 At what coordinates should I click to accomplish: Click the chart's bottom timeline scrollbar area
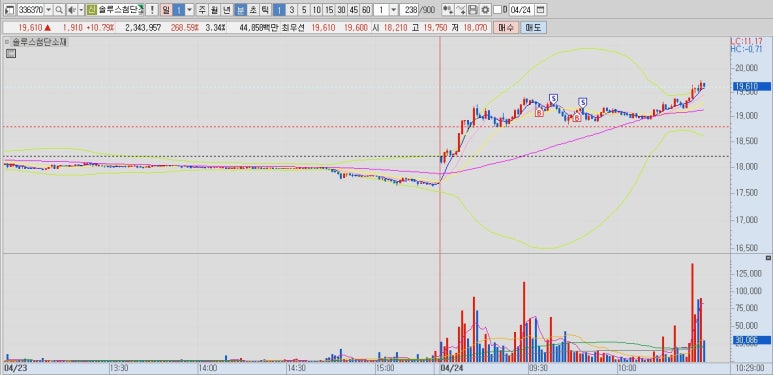click(x=365, y=368)
